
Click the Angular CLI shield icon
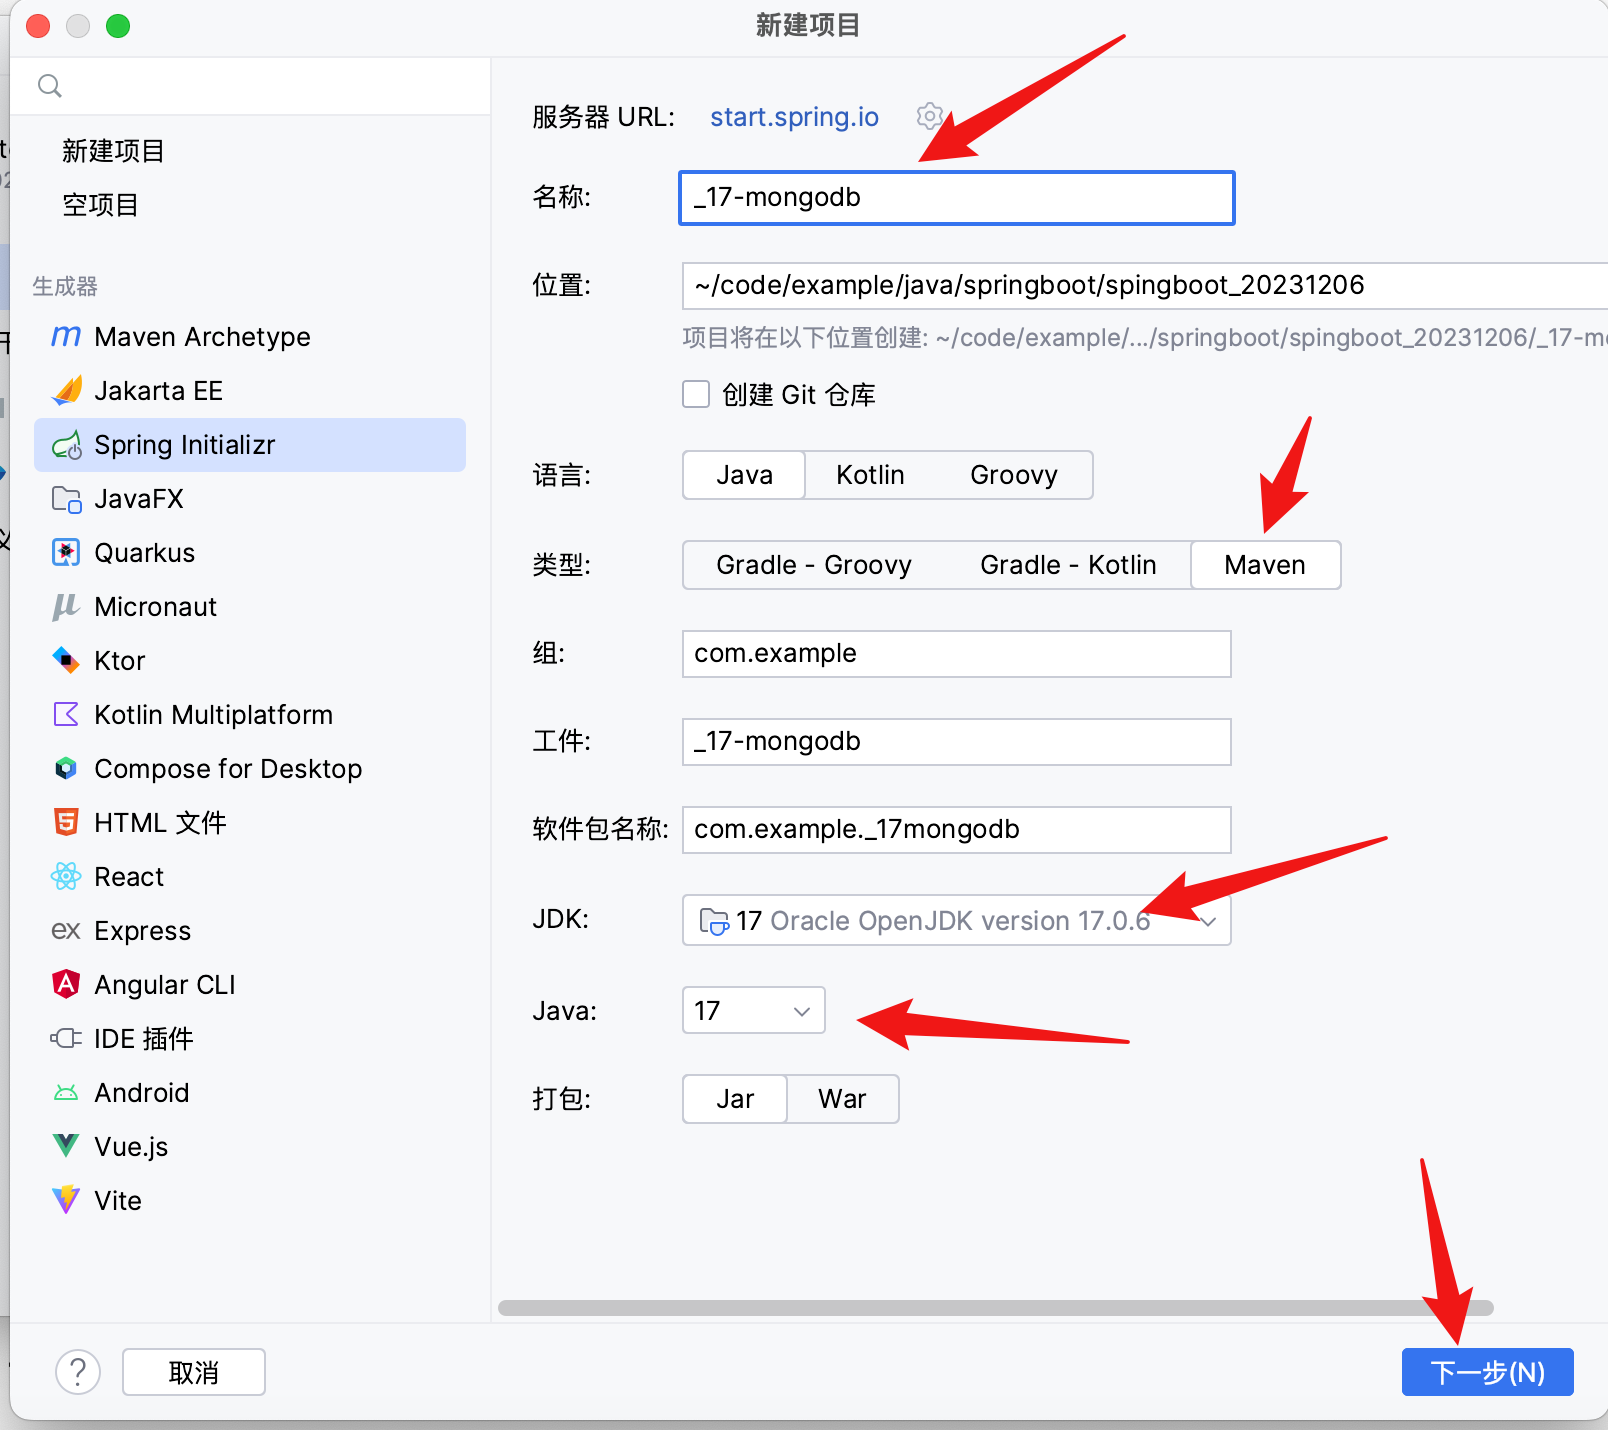(66, 985)
